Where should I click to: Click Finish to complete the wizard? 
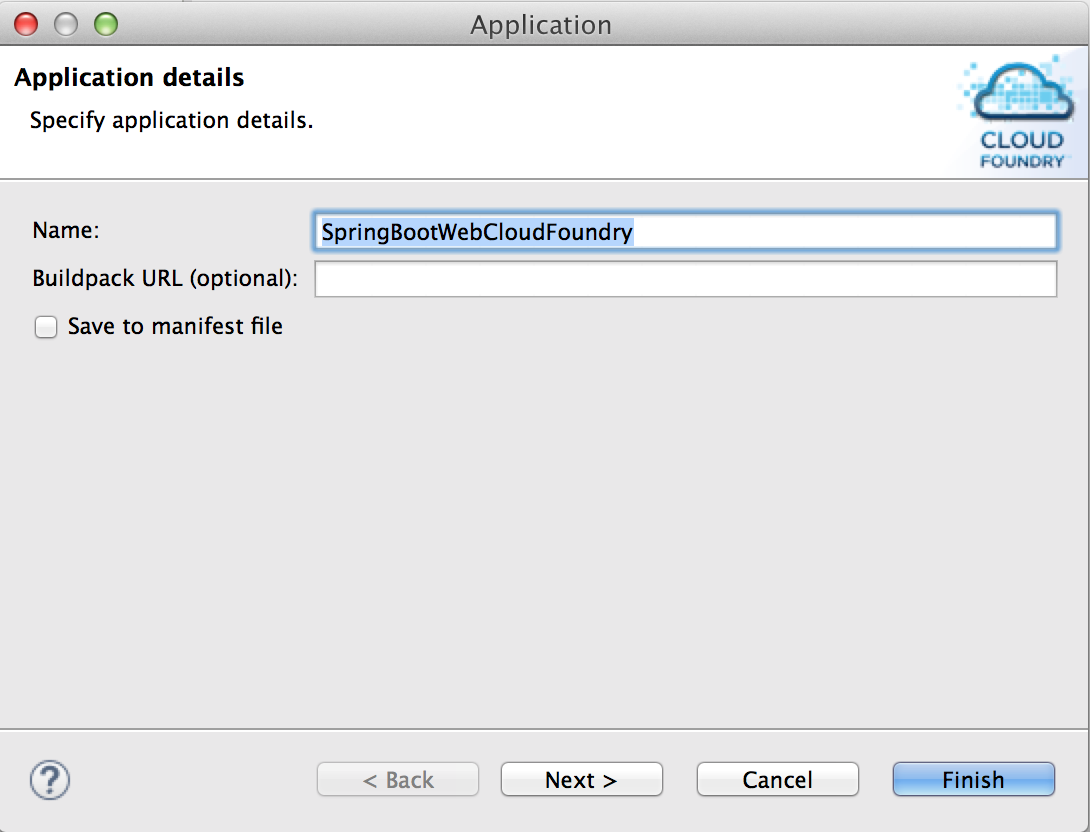[x=973, y=780]
